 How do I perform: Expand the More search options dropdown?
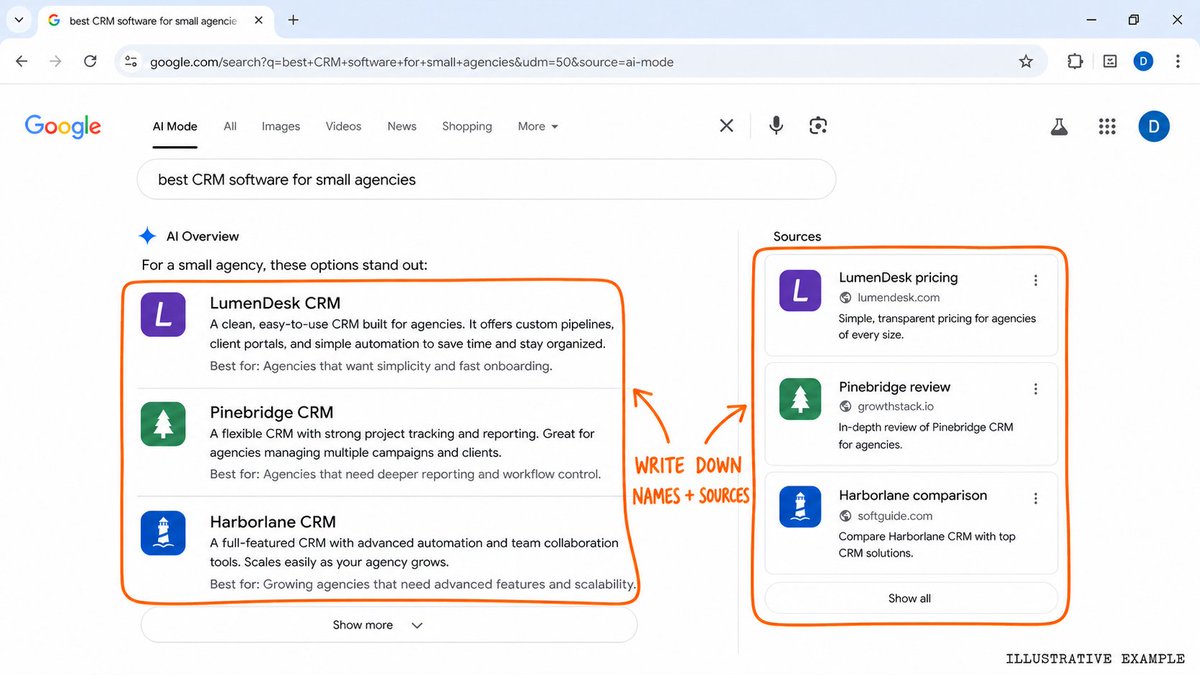[x=538, y=127]
